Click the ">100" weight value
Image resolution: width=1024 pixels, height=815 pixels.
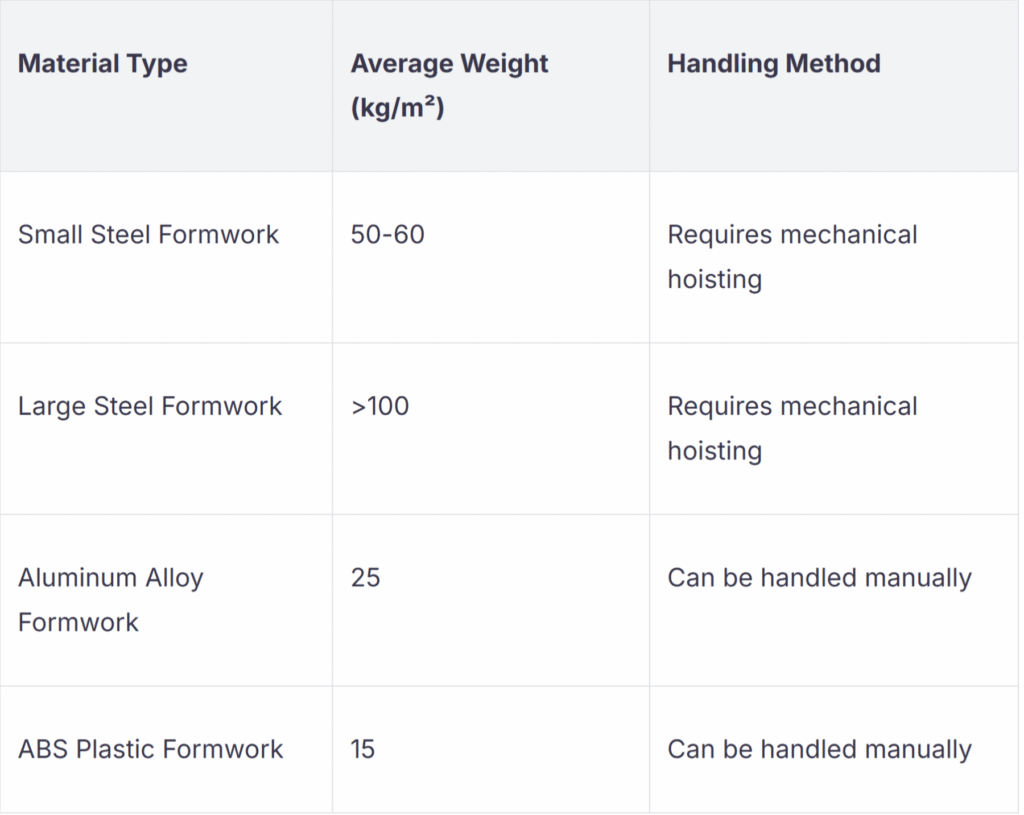380,407
